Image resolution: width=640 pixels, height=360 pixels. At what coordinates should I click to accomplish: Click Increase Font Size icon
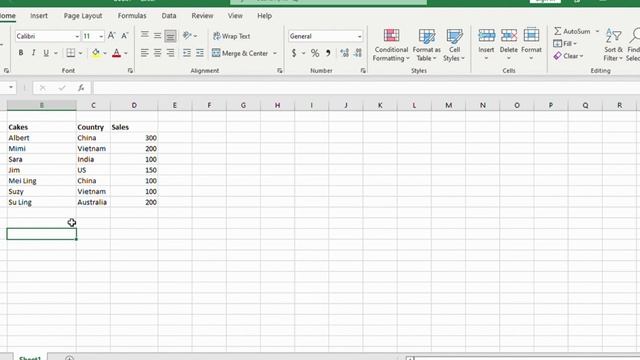(x=111, y=36)
